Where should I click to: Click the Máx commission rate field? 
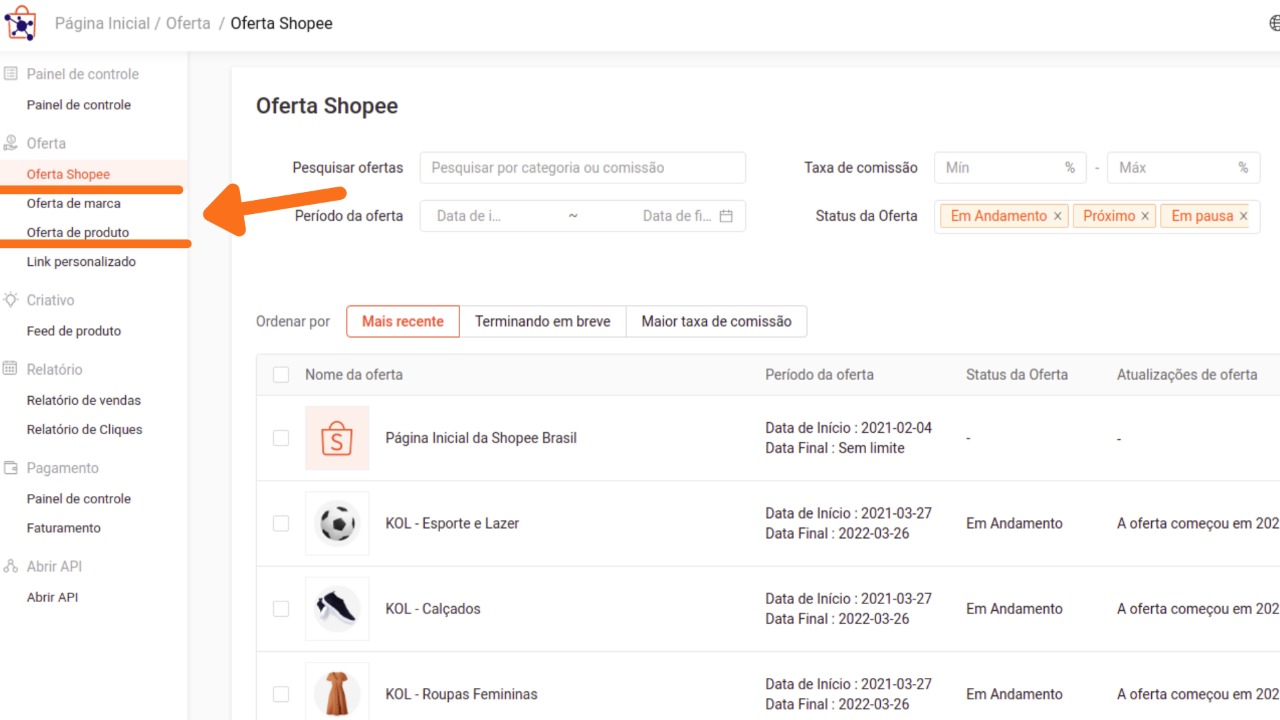1184,168
